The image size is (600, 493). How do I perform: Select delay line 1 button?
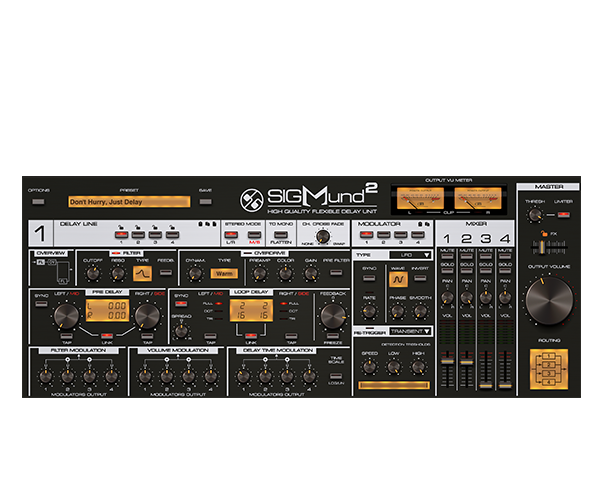[x=121, y=235]
